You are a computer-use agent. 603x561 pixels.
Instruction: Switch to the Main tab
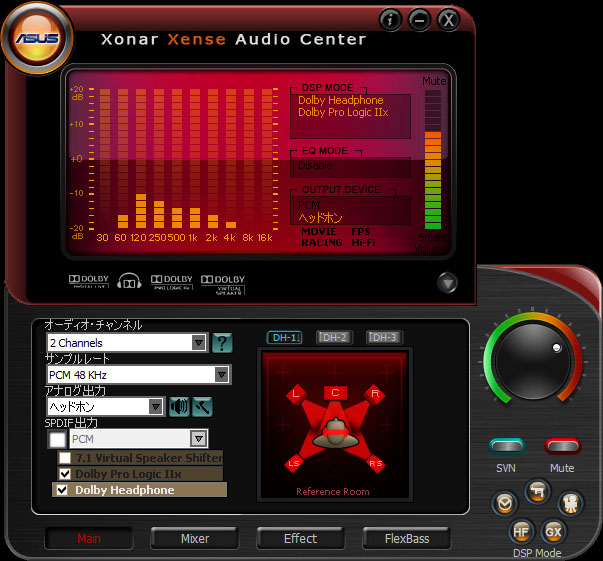(89, 538)
